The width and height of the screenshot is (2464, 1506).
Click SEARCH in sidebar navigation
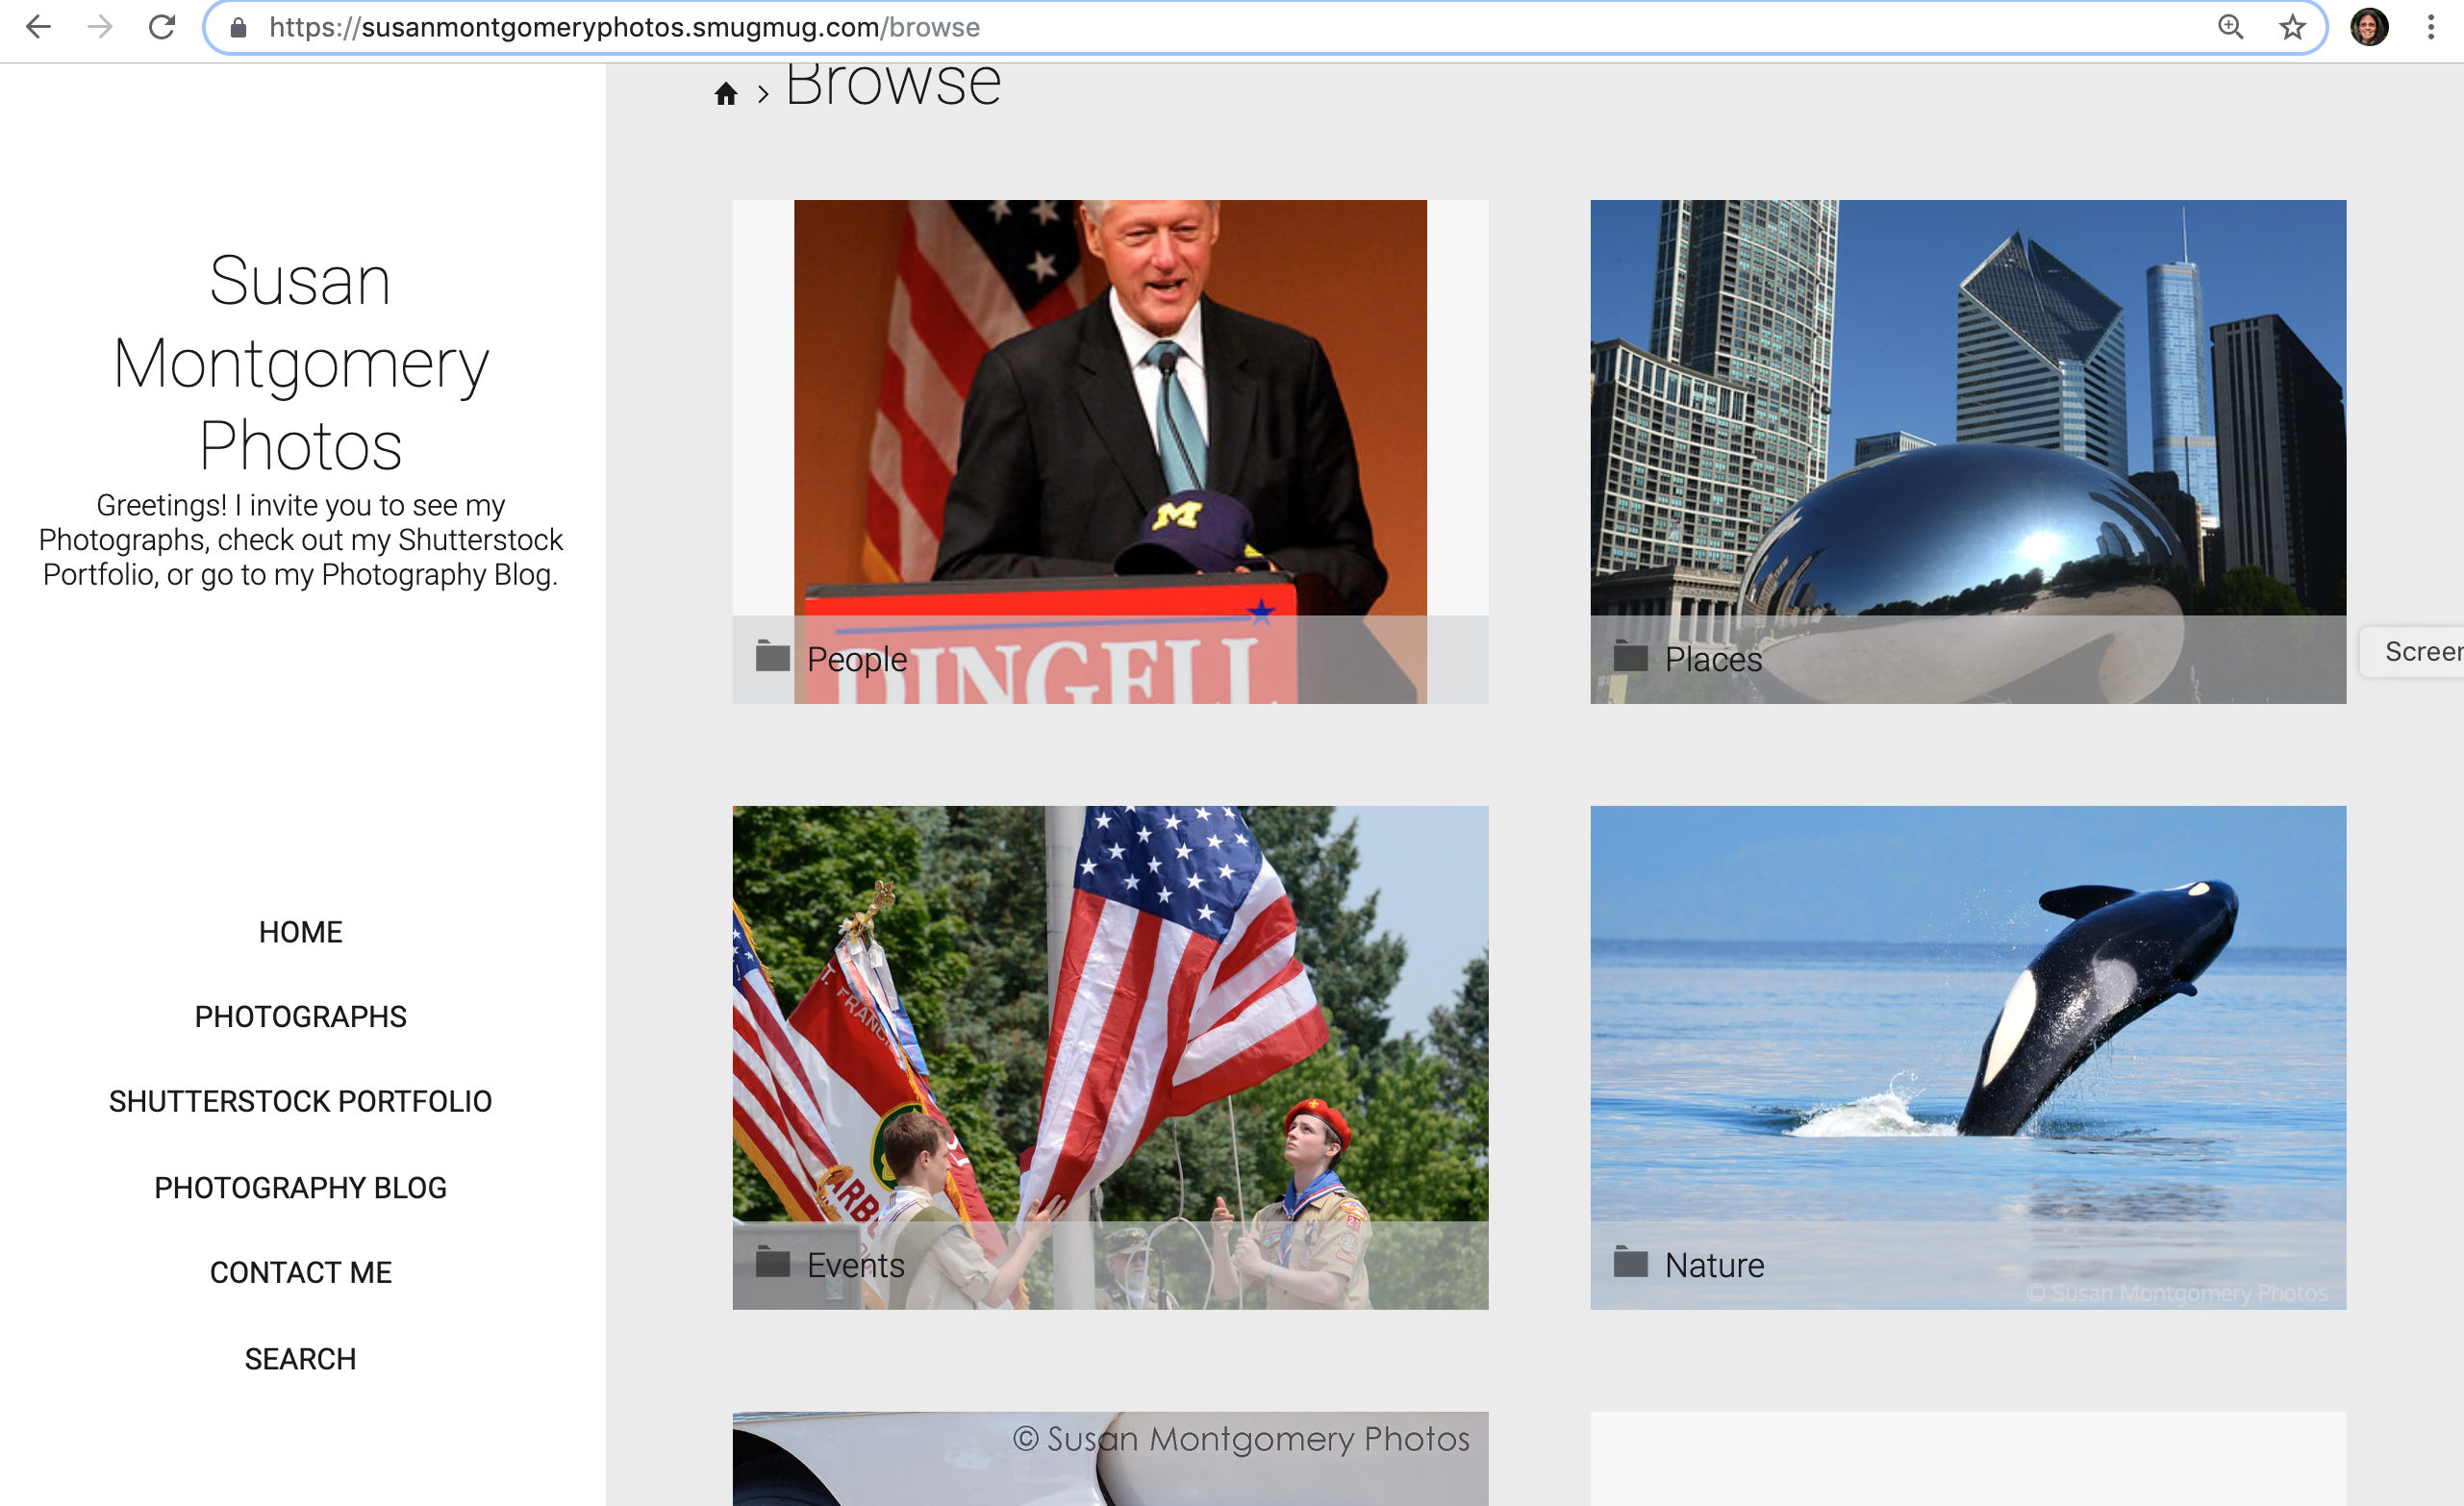pos(300,1359)
